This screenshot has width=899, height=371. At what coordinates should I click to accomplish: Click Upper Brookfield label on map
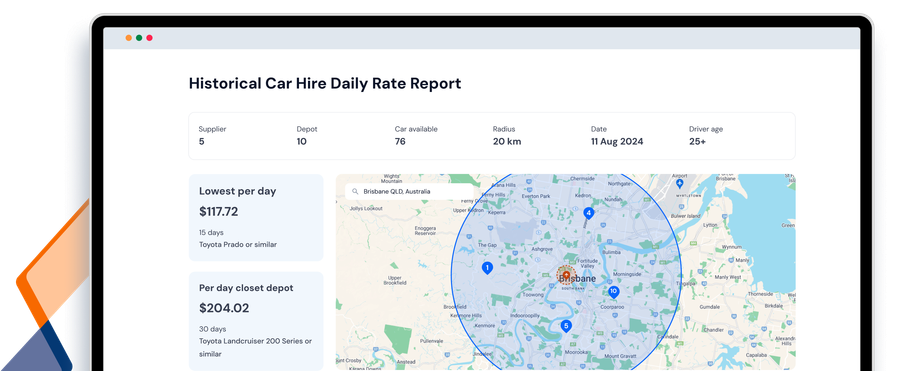tap(396, 281)
